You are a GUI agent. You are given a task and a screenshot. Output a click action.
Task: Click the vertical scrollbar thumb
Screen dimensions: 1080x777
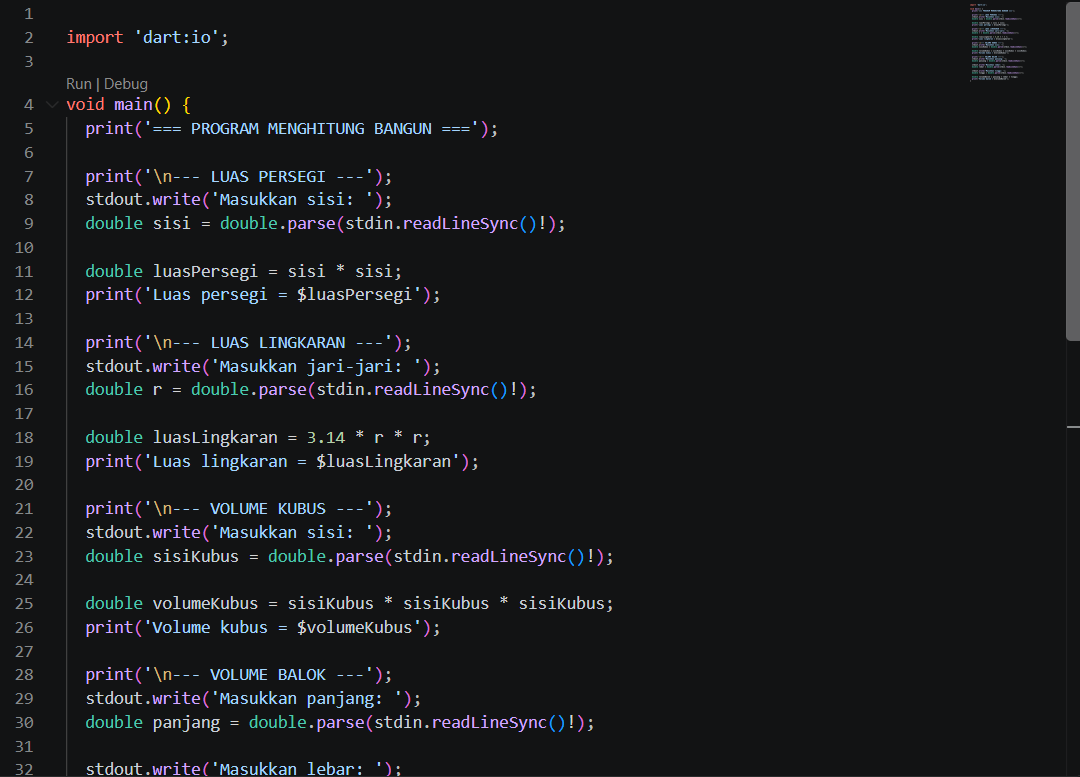[1072, 170]
